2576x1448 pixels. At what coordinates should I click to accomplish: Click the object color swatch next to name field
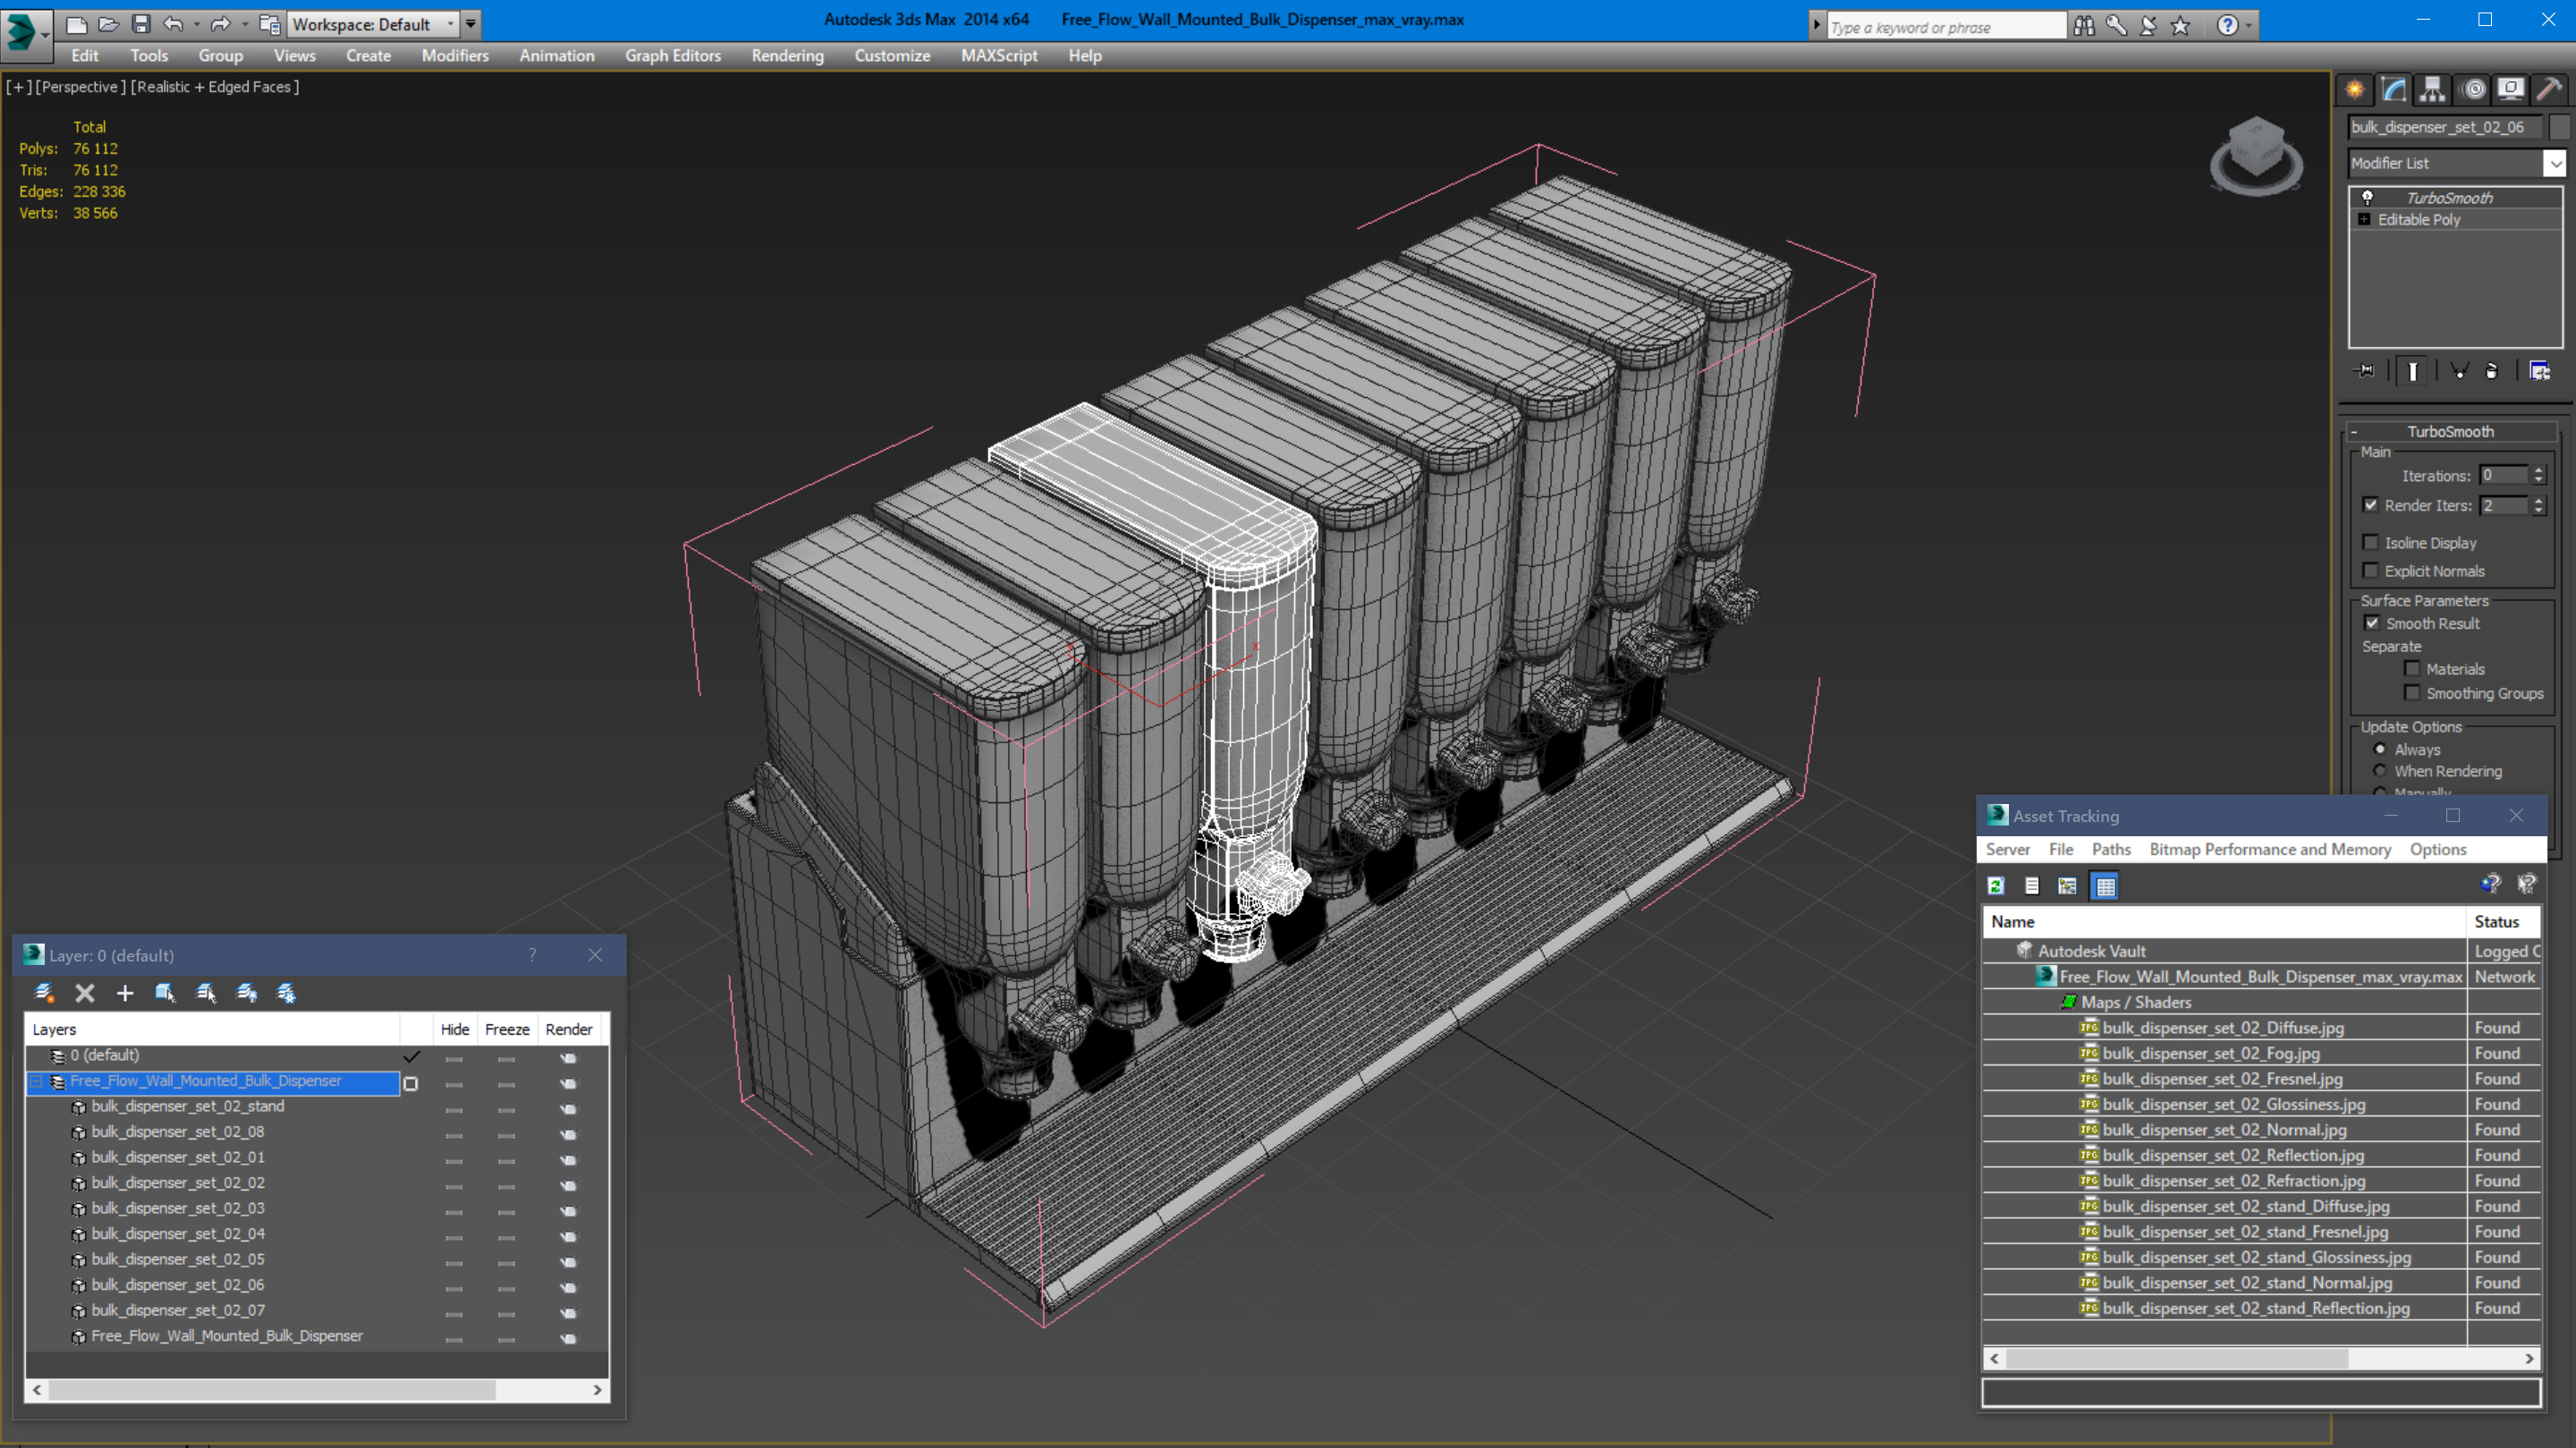click(2561, 127)
